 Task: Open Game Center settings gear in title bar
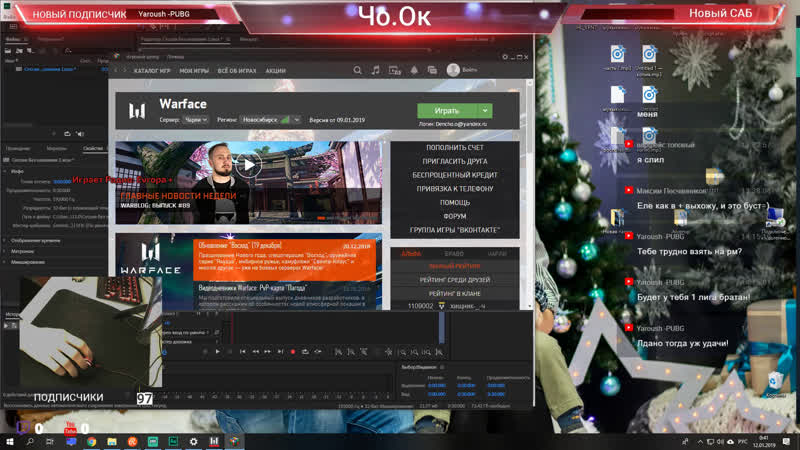click(x=505, y=57)
